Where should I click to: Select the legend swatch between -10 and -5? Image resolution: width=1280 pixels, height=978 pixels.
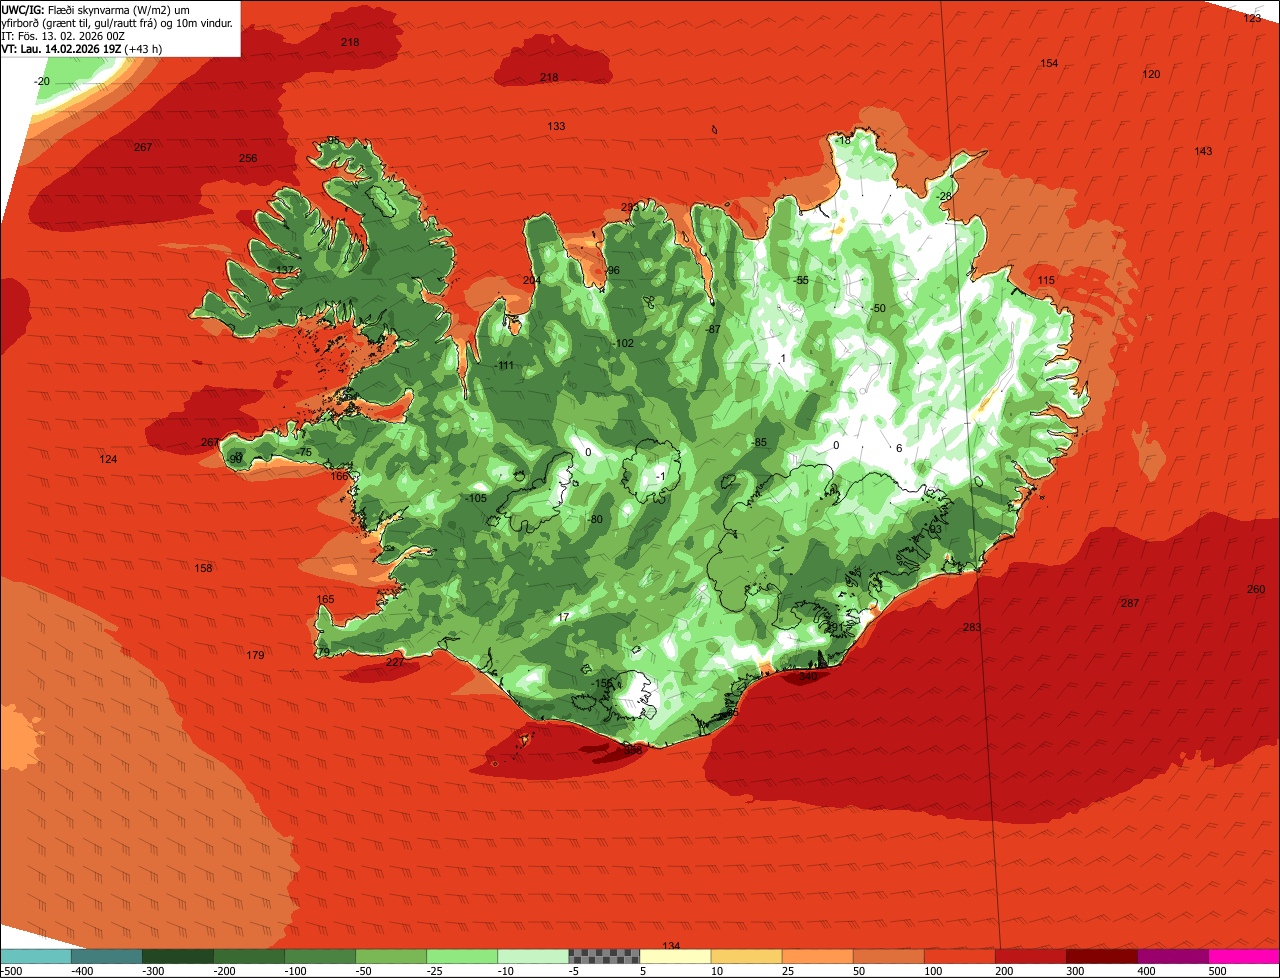point(533,956)
